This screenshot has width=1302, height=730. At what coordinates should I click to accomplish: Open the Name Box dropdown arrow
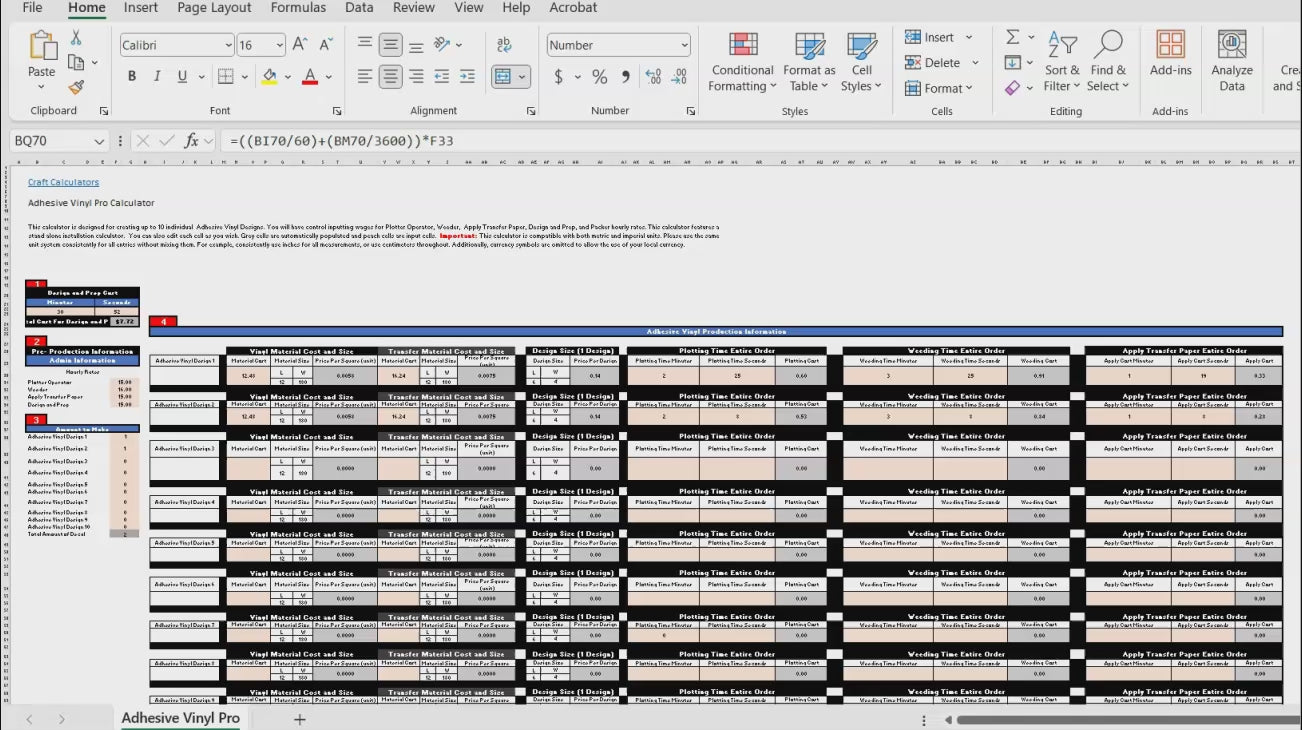pos(98,142)
